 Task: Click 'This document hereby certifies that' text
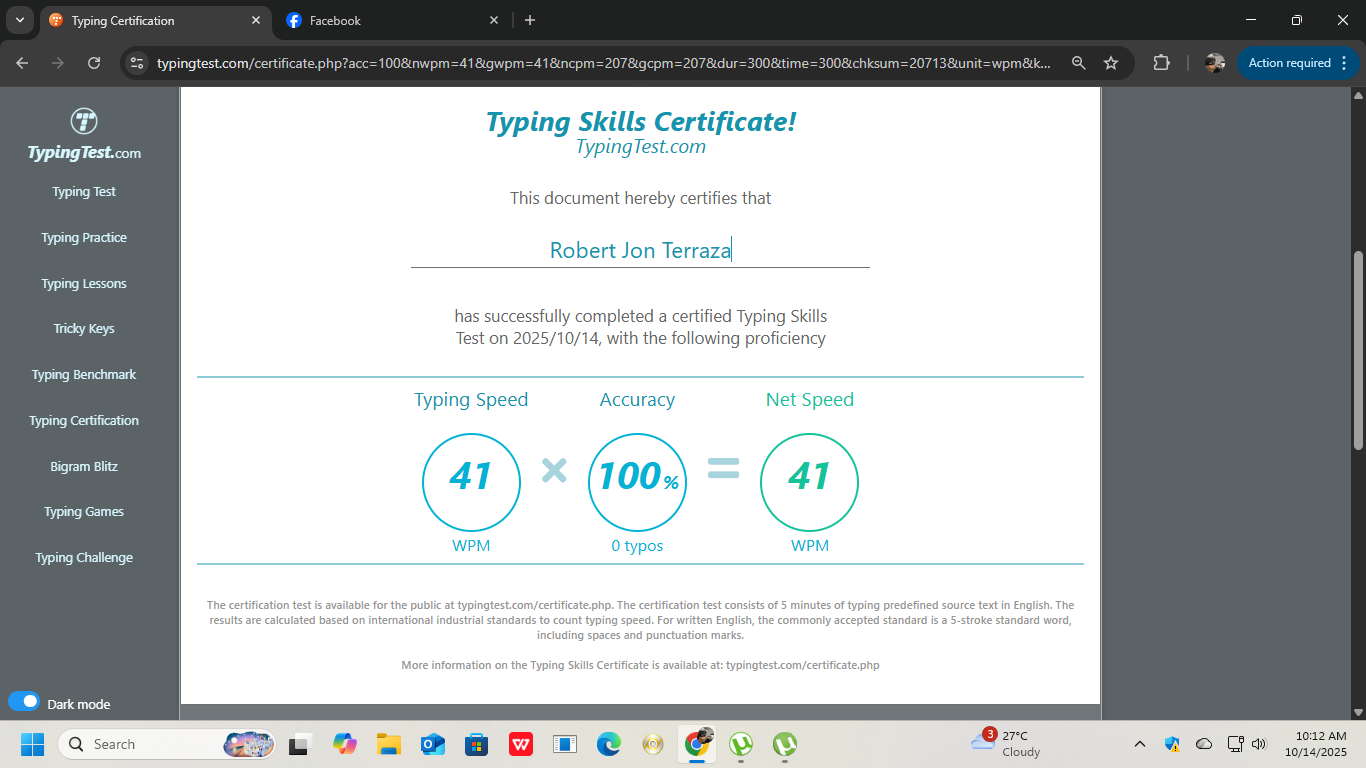tap(640, 198)
